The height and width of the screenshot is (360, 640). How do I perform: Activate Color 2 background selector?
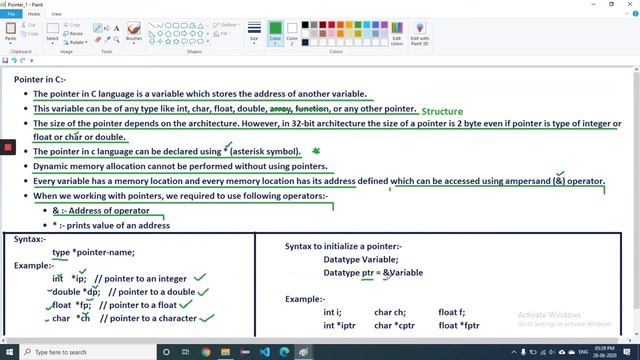(x=292, y=33)
